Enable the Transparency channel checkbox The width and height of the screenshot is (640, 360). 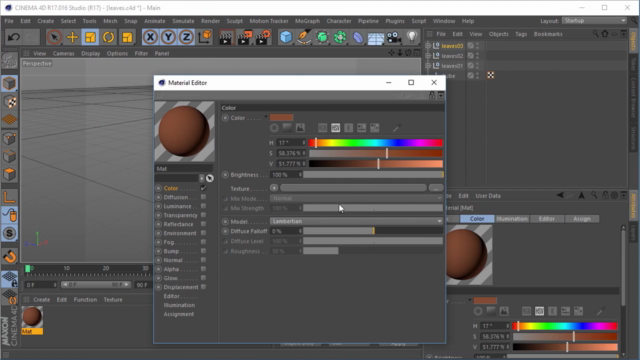tap(203, 215)
